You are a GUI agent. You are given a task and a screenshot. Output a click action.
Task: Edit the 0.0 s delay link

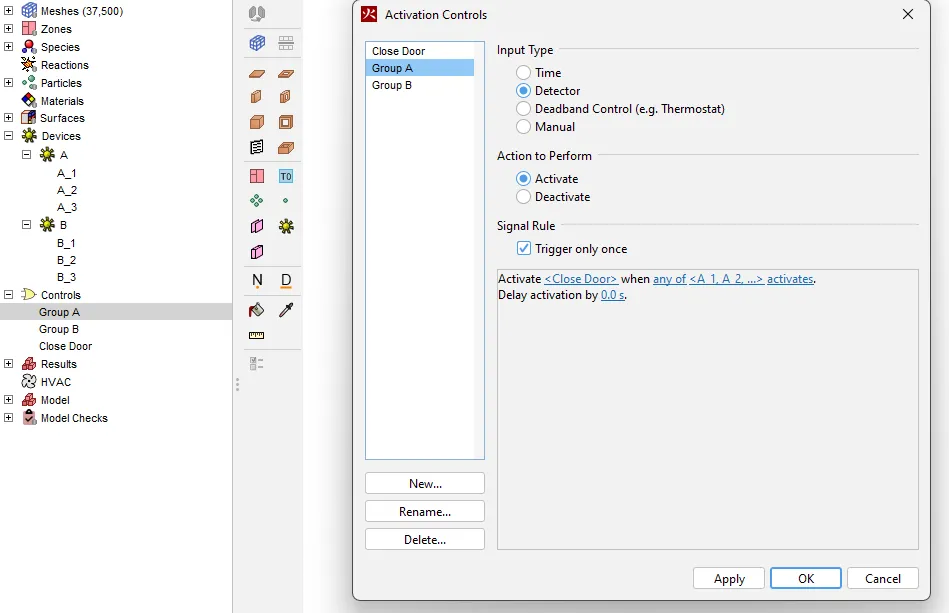[x=612, y=295]
